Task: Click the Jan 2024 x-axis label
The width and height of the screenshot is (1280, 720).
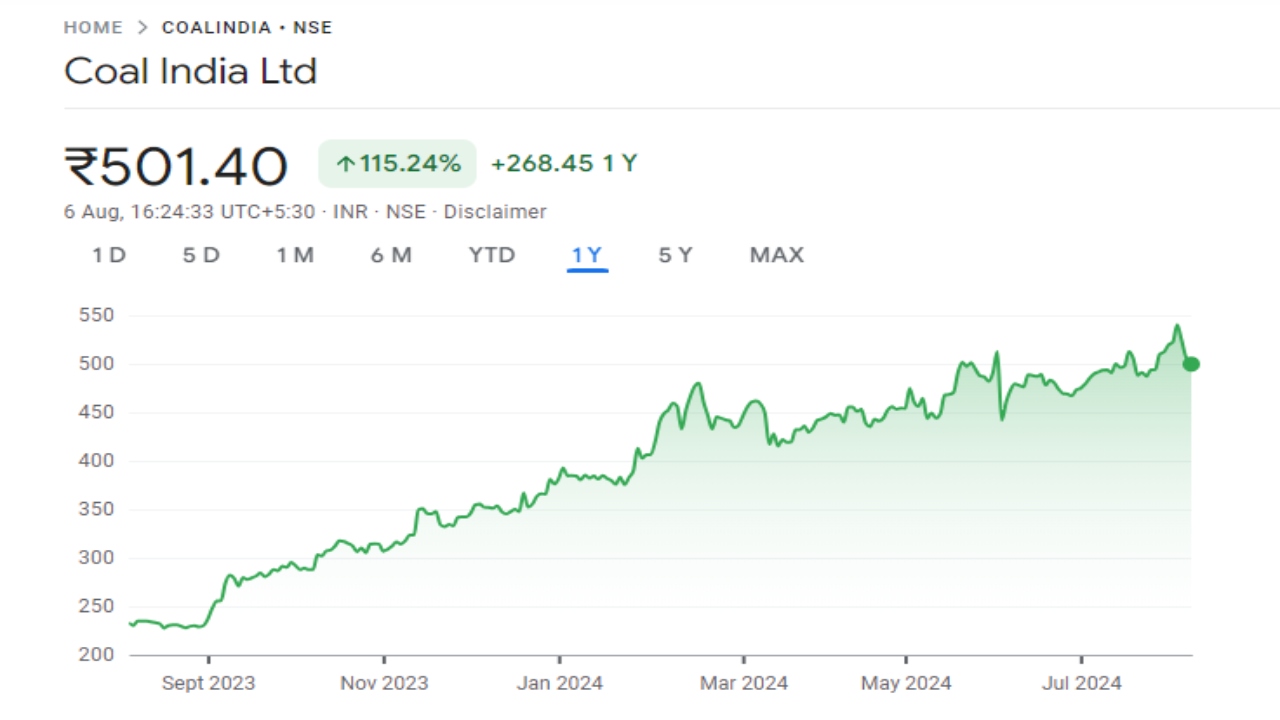Action: tap(559, 684)
